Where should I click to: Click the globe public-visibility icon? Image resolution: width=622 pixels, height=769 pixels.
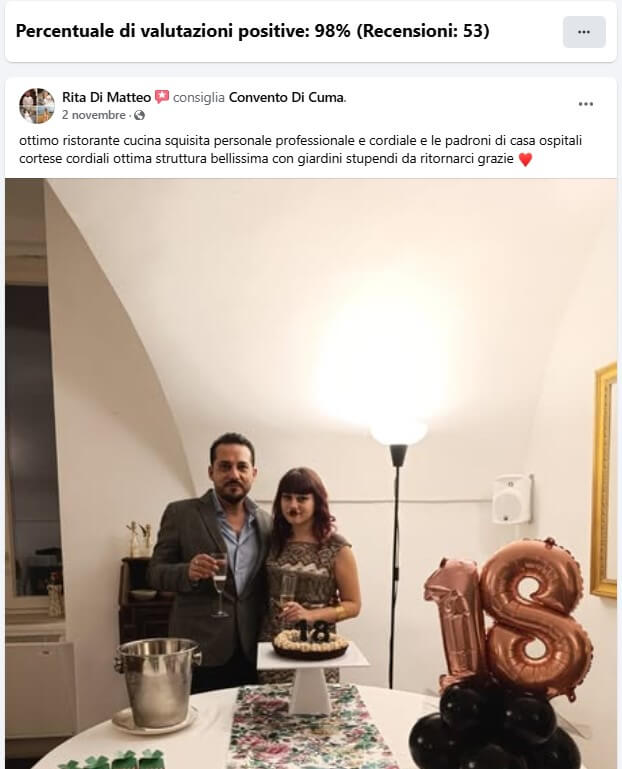click(x=139, y=115)
